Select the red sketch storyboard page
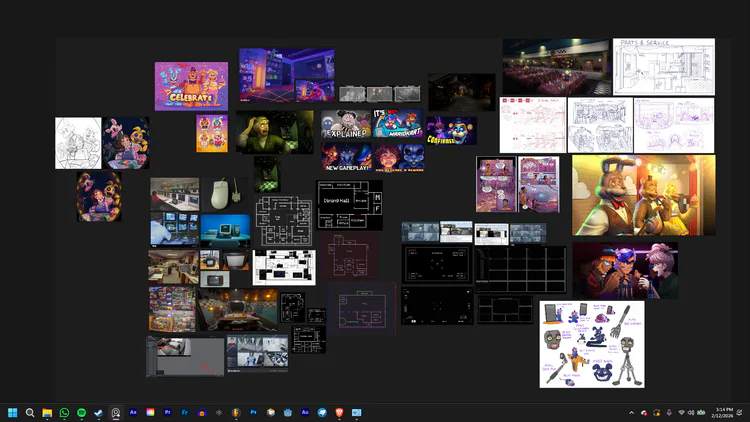This screenshot has width=750, height=422. (533, 125)
